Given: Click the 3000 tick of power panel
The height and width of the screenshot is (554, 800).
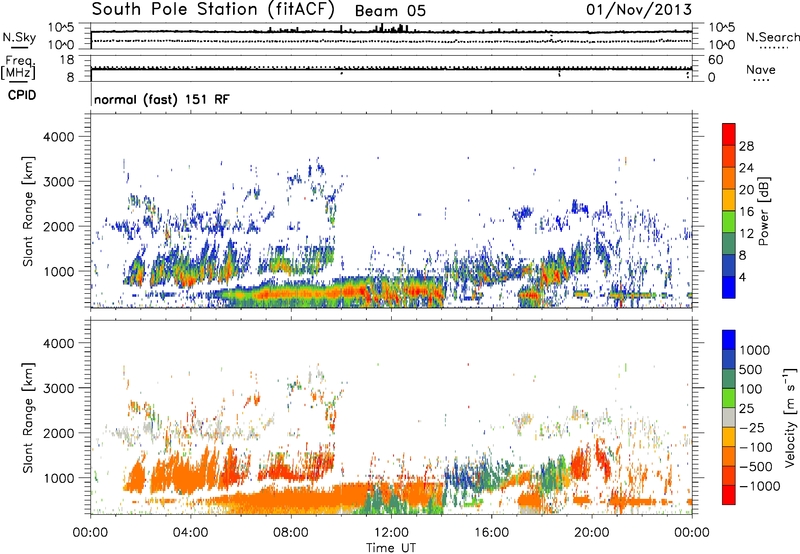Looking at the screenshot, I should point(59,182).
